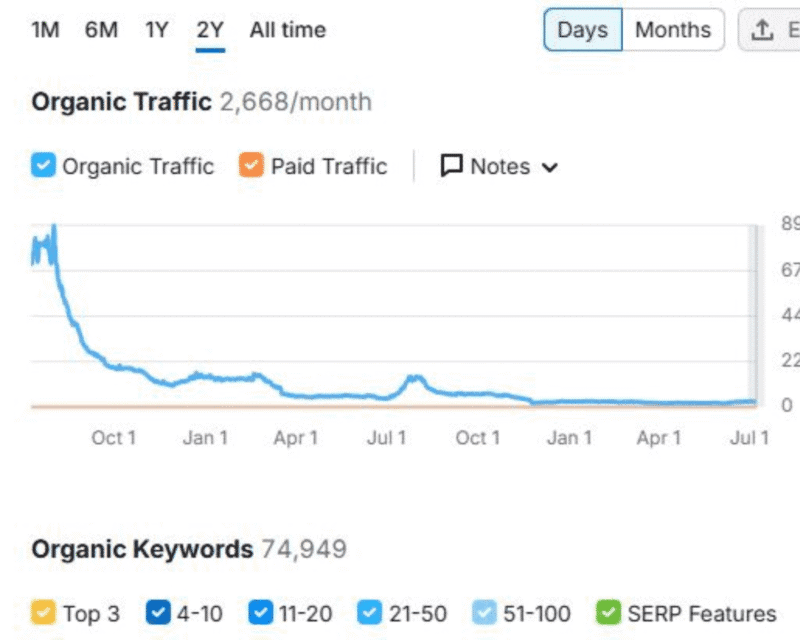Toggle the Top 3 keywords checkbox
The image size is (800, 640).
(x=43, y=612)
